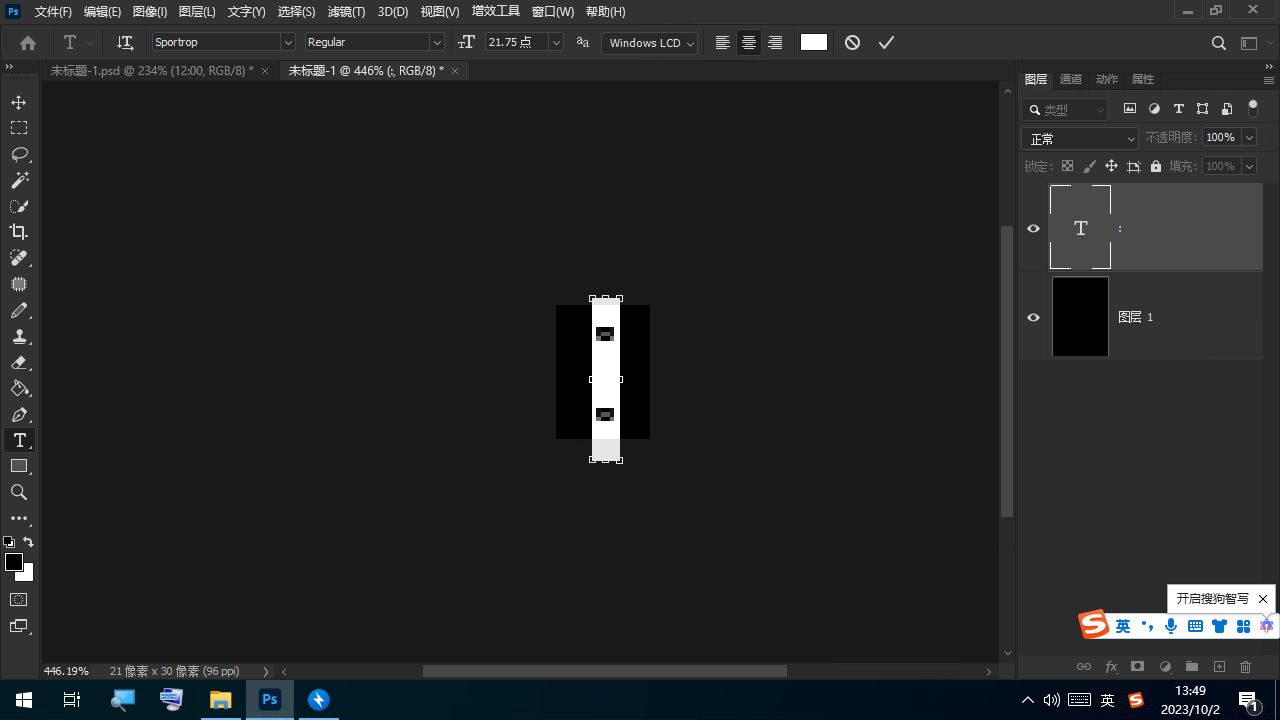Switch to the 未标题-1.psd document tab
1280x720 pixels.
pos(152,71)
